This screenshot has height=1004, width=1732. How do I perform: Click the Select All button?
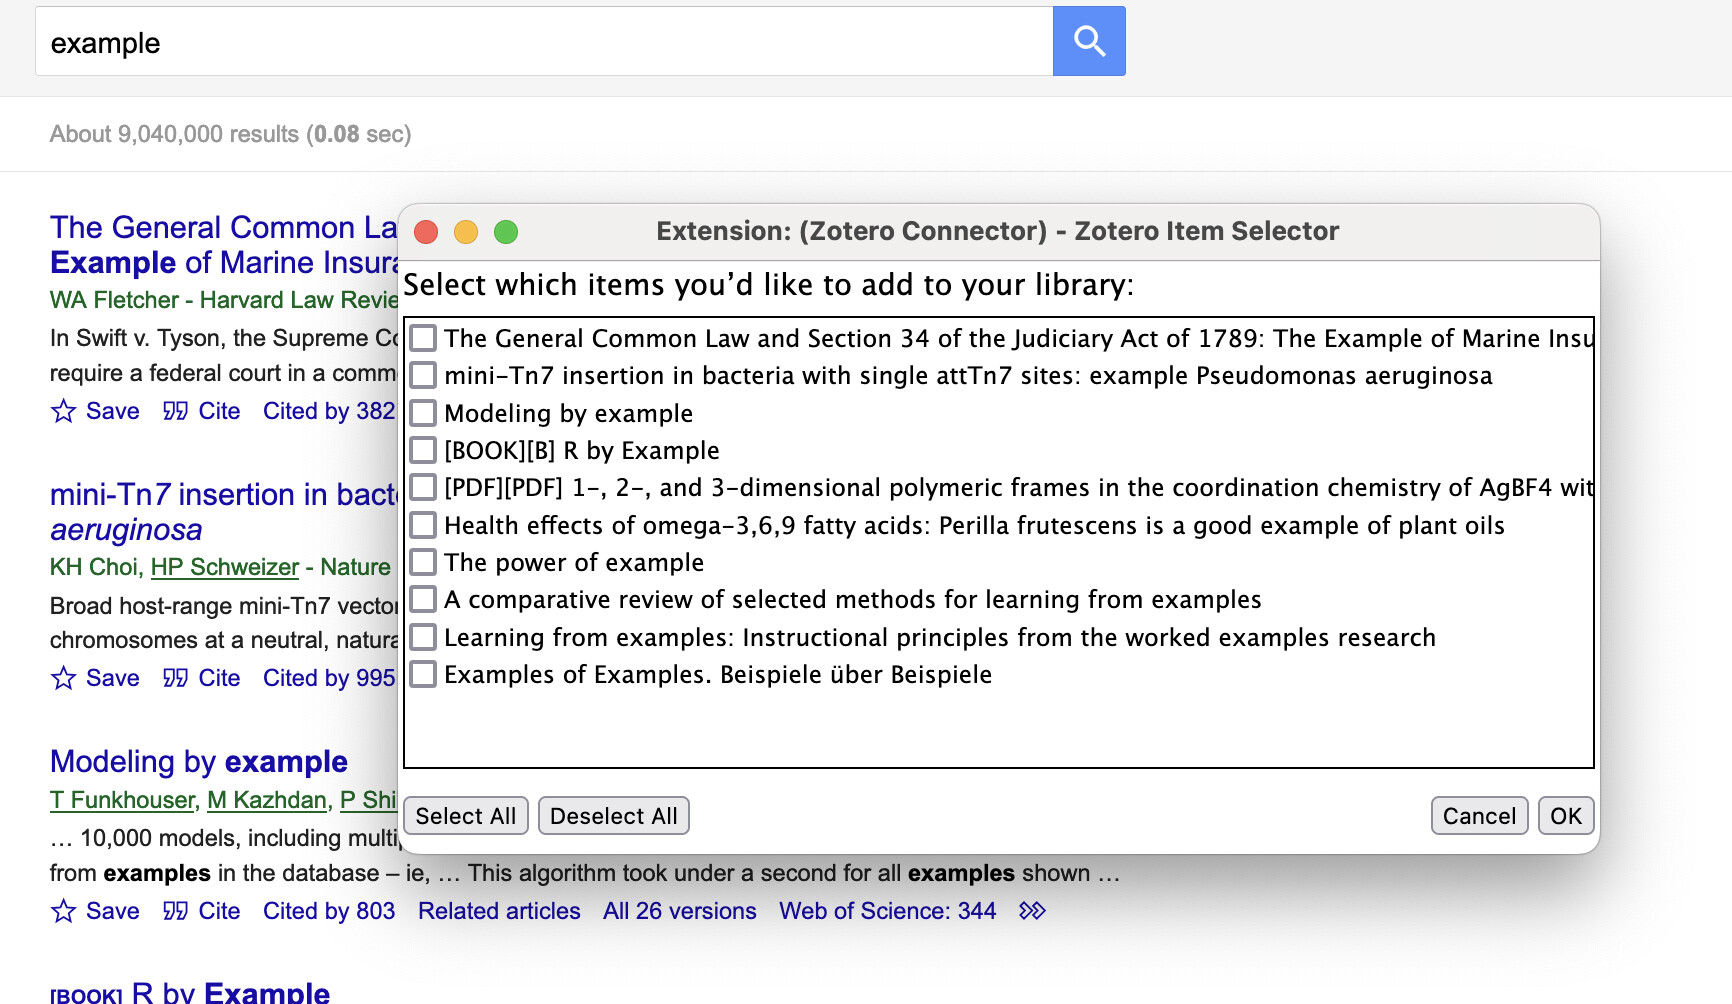[x=466, y=816]
